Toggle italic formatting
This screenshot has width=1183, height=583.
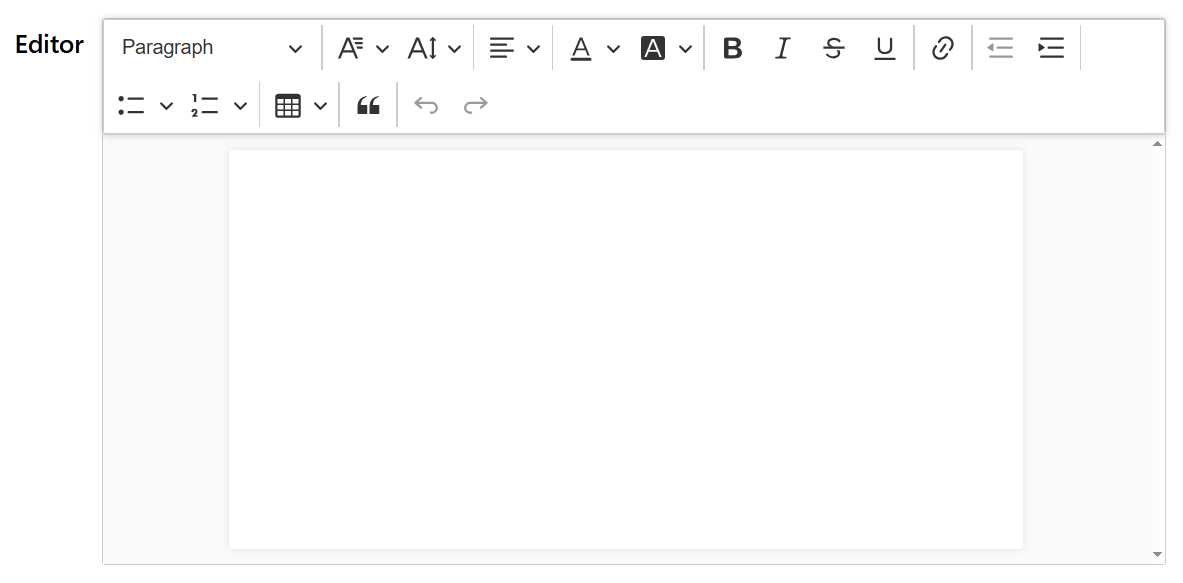783,48
